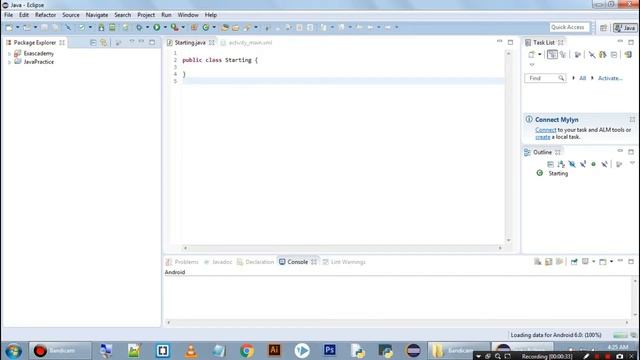640x360 pixels.
Task: Click the All link in Task List
Action: point(582,78)
